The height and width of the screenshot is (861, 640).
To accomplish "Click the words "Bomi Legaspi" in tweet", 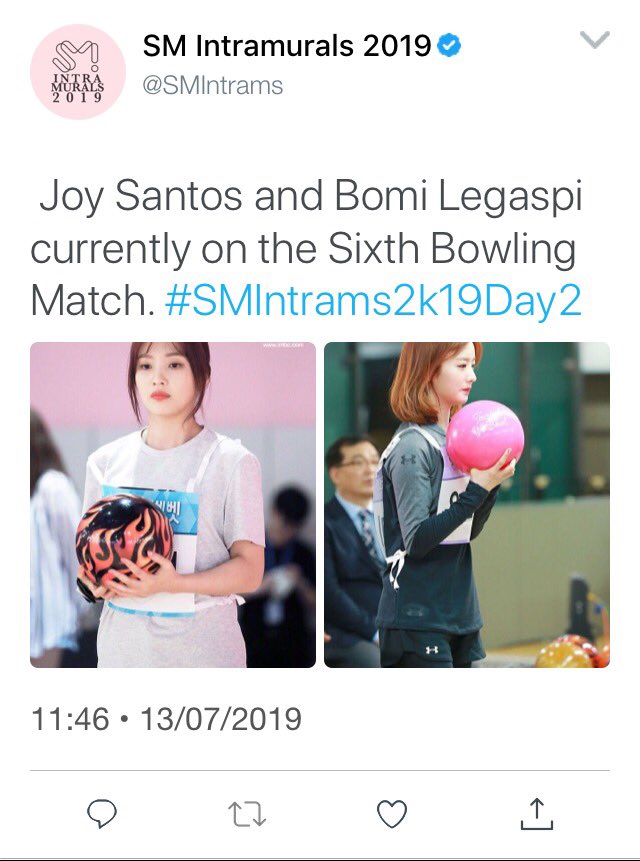I will pyautogui.click(x=458, y=197).
